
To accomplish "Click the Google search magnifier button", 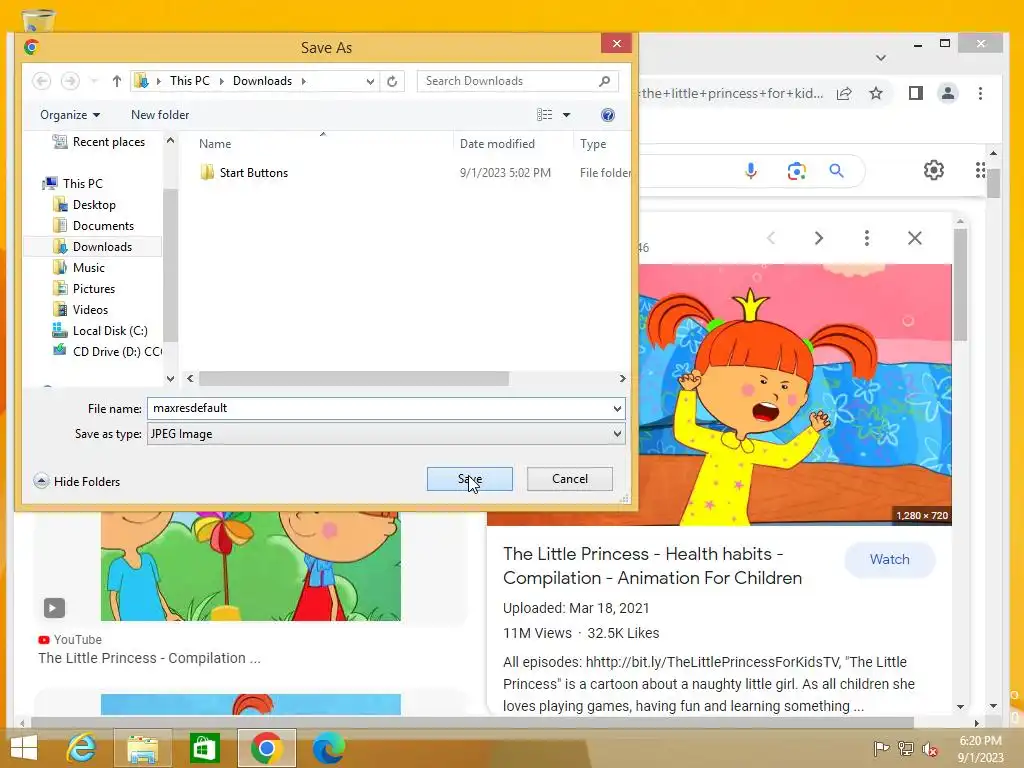I will (837, 171).
